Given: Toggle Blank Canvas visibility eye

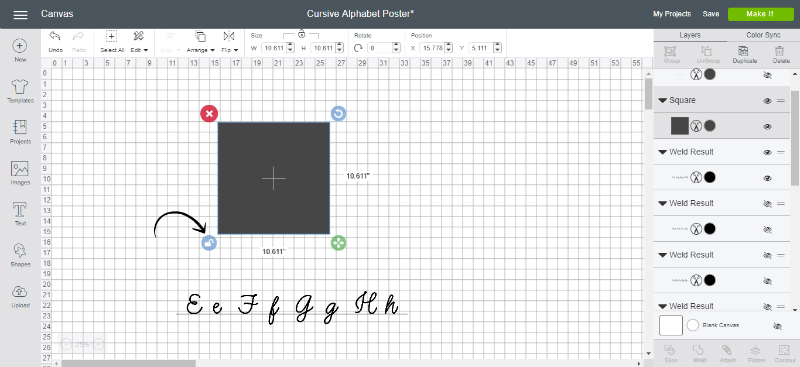Looking at the screenshot, I should point(777,326).
